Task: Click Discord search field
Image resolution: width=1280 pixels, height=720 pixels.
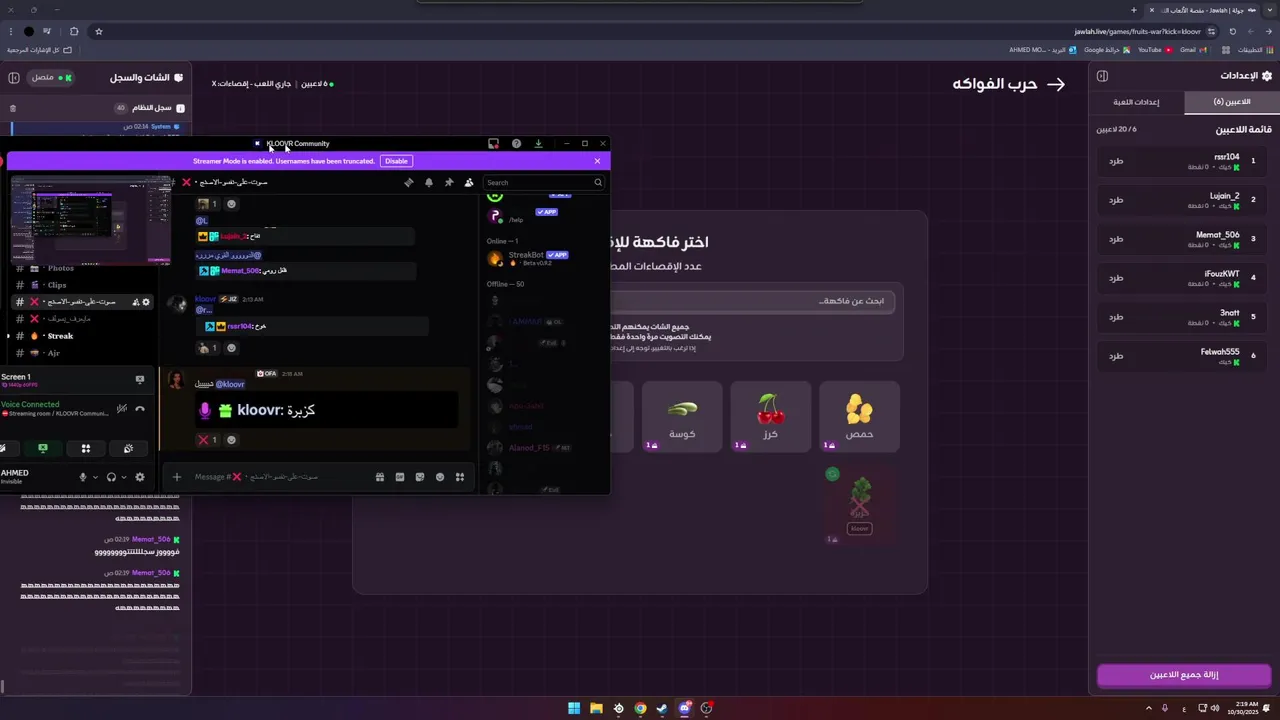Action: click(x=544, y=182)
